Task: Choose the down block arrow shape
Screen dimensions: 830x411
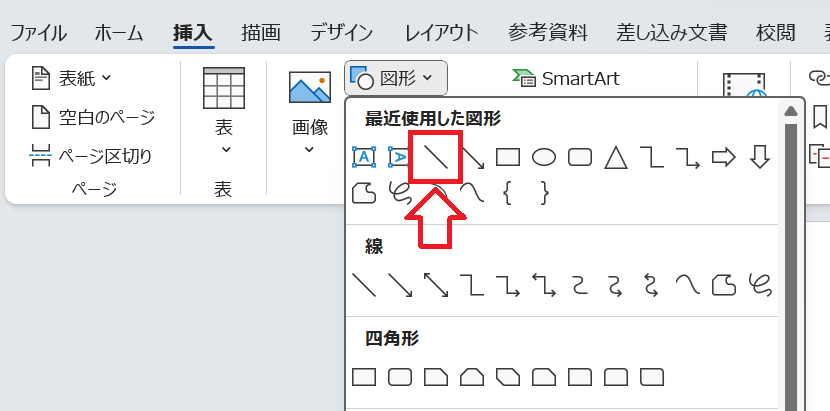Action: click(x=760, y=157)
